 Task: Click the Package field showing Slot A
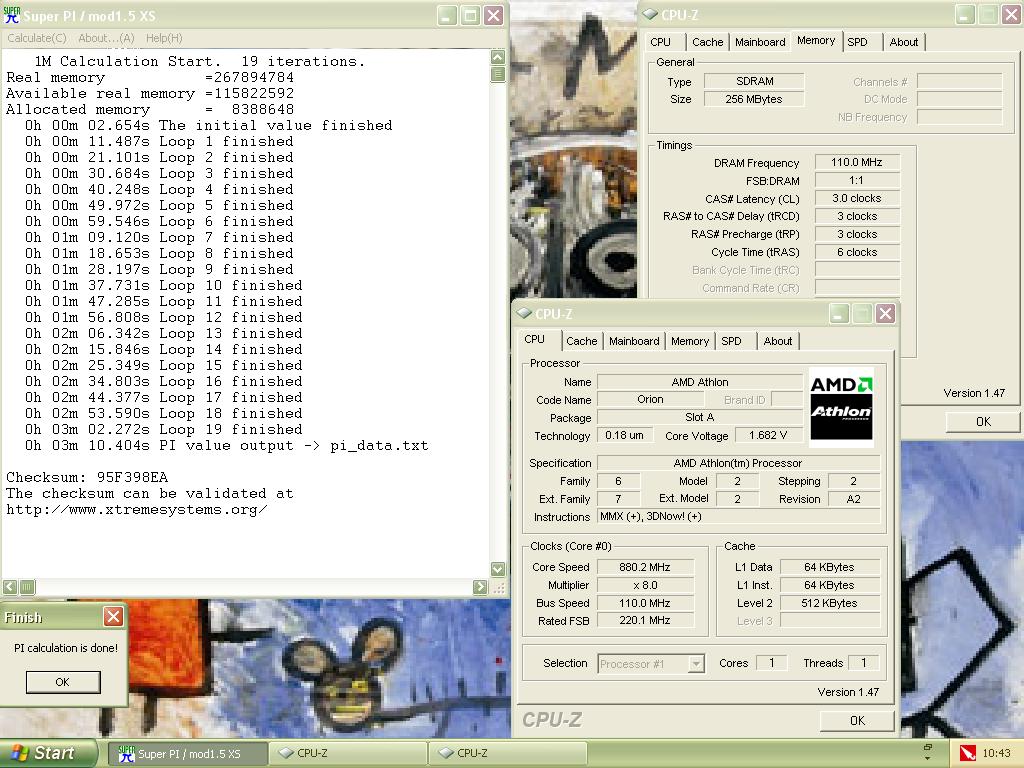click(x=699, y=417)
